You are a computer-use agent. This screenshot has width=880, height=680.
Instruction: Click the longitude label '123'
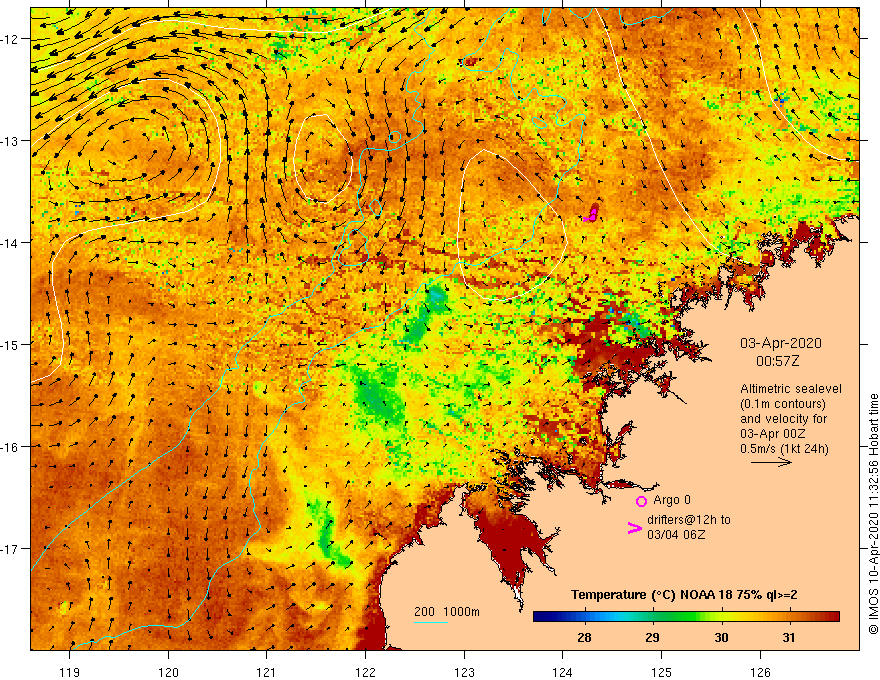click(x=464, y=672)
